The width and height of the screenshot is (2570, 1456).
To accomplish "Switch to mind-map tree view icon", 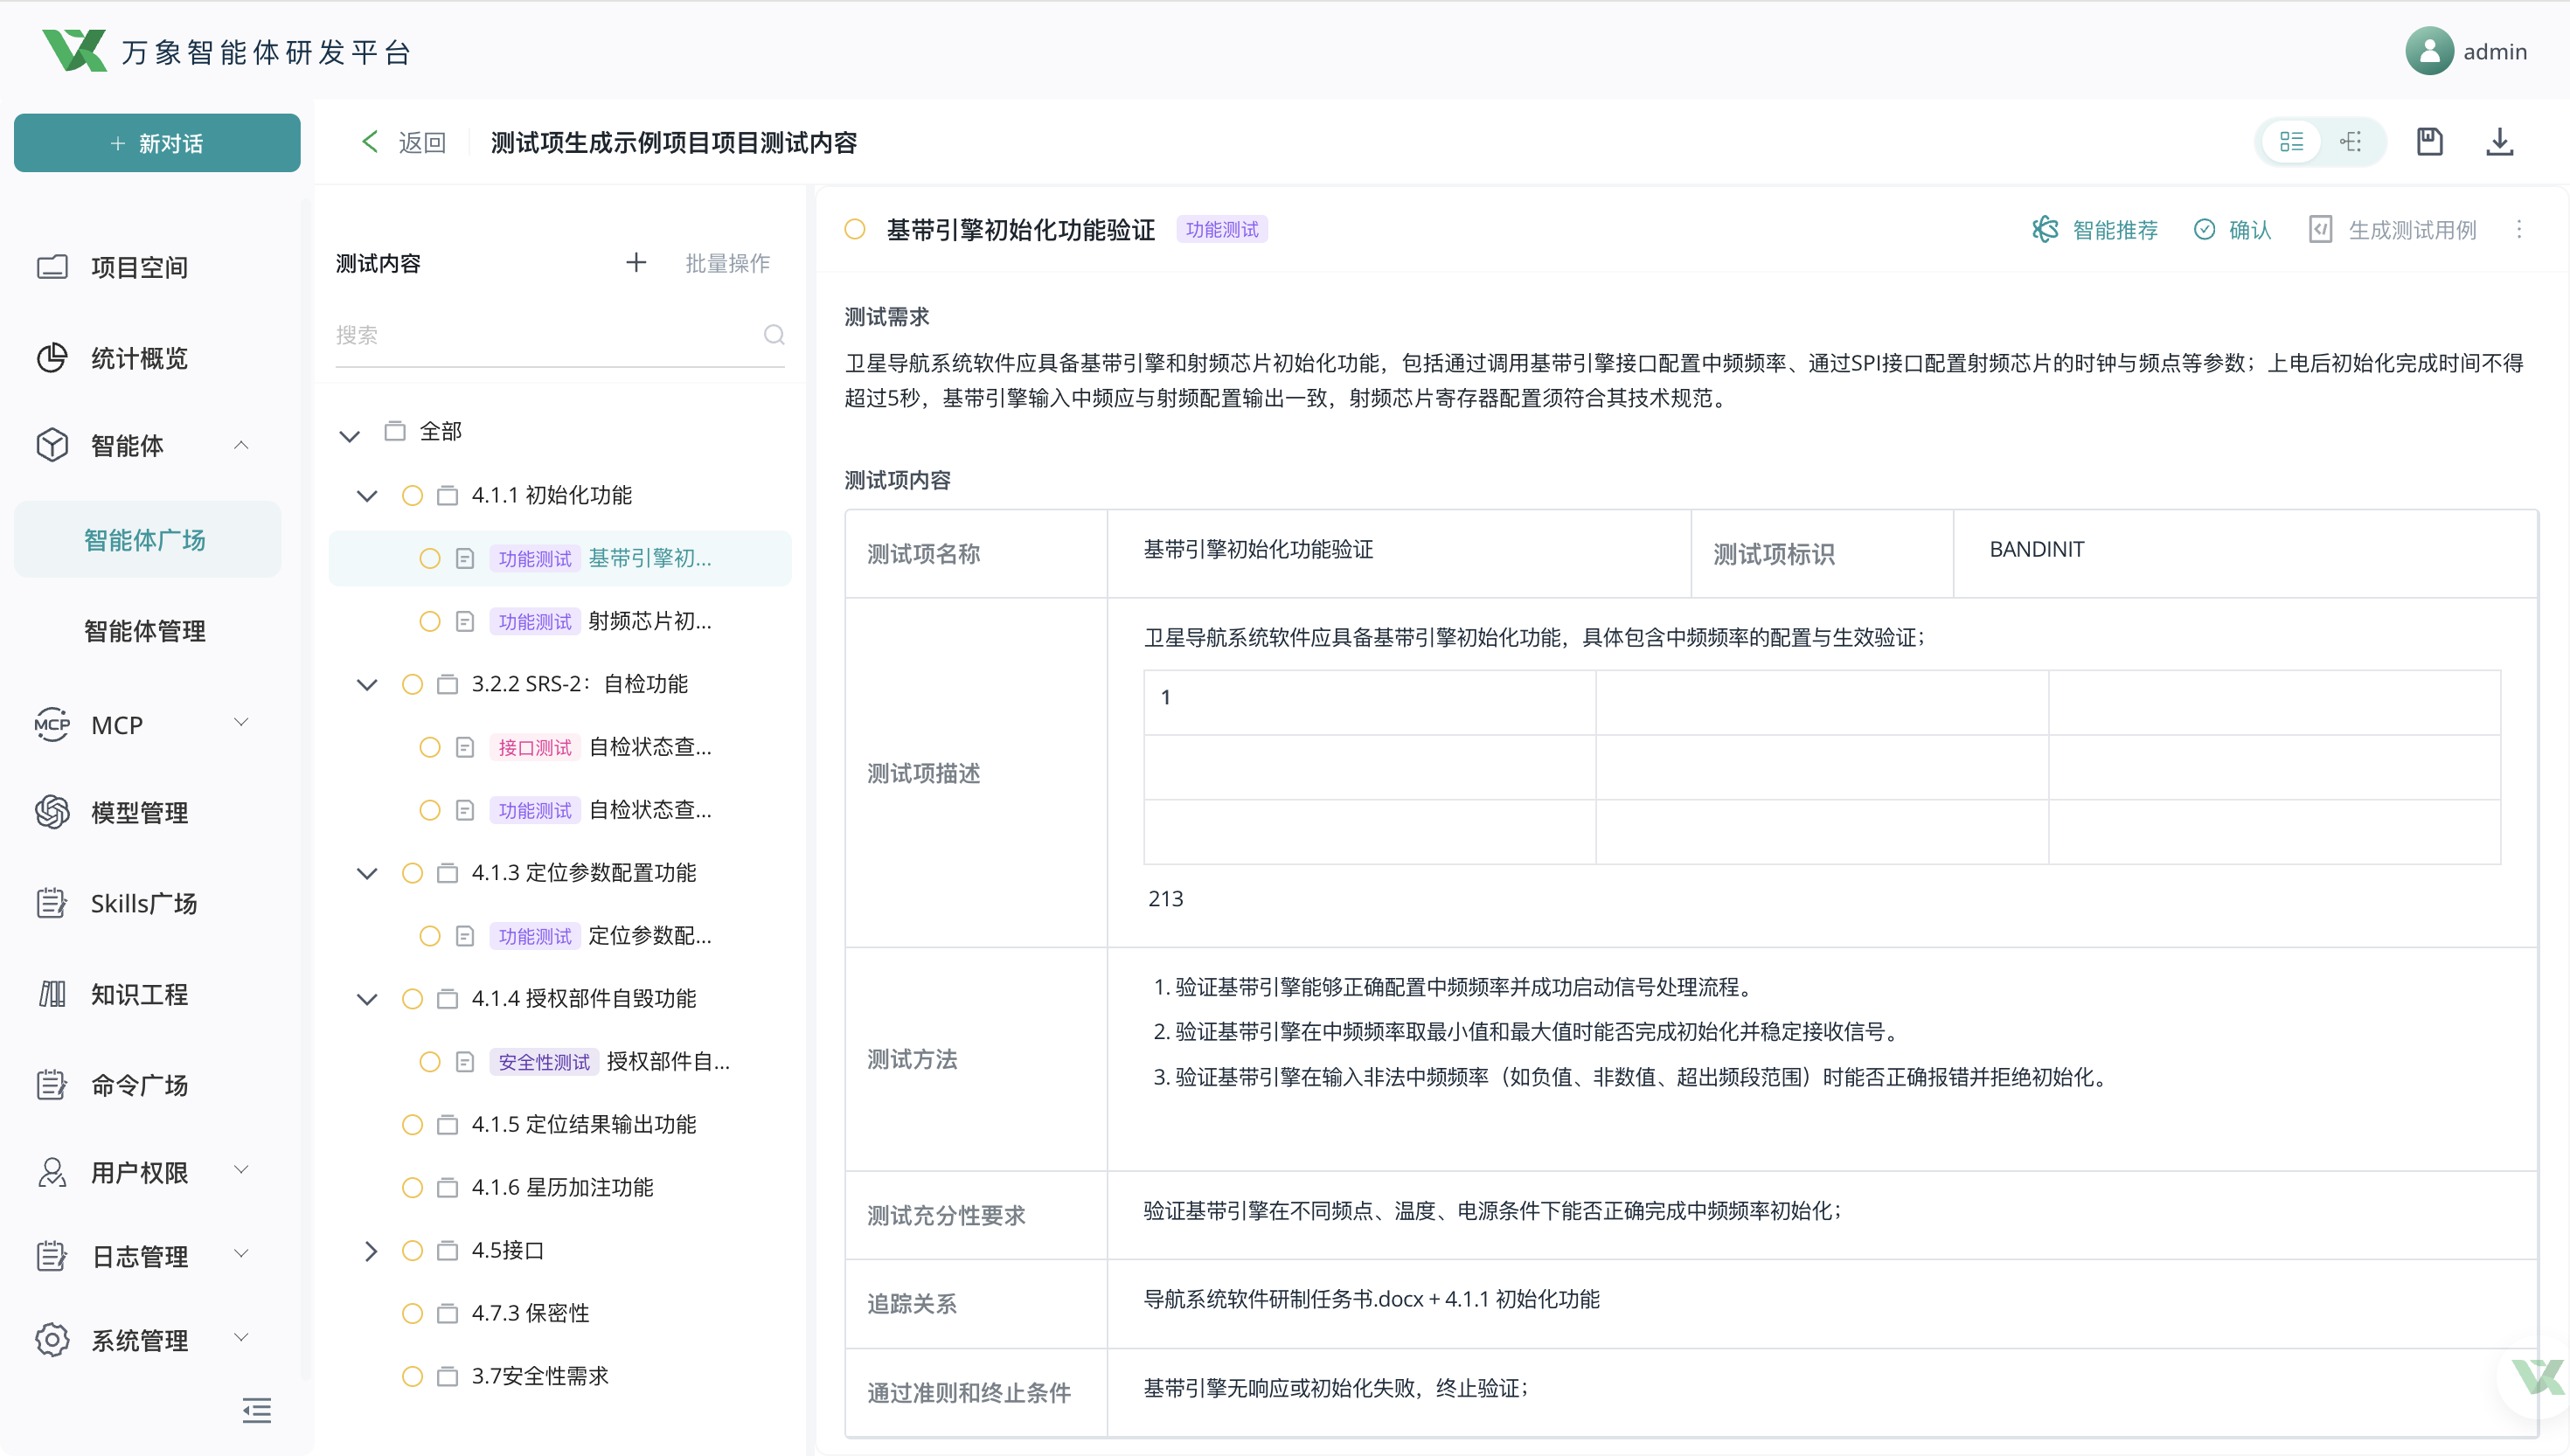I will (x=2351, y=142).
